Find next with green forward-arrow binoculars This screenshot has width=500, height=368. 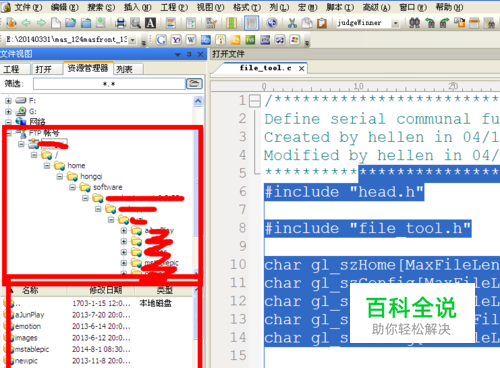(x=444, y=23)
